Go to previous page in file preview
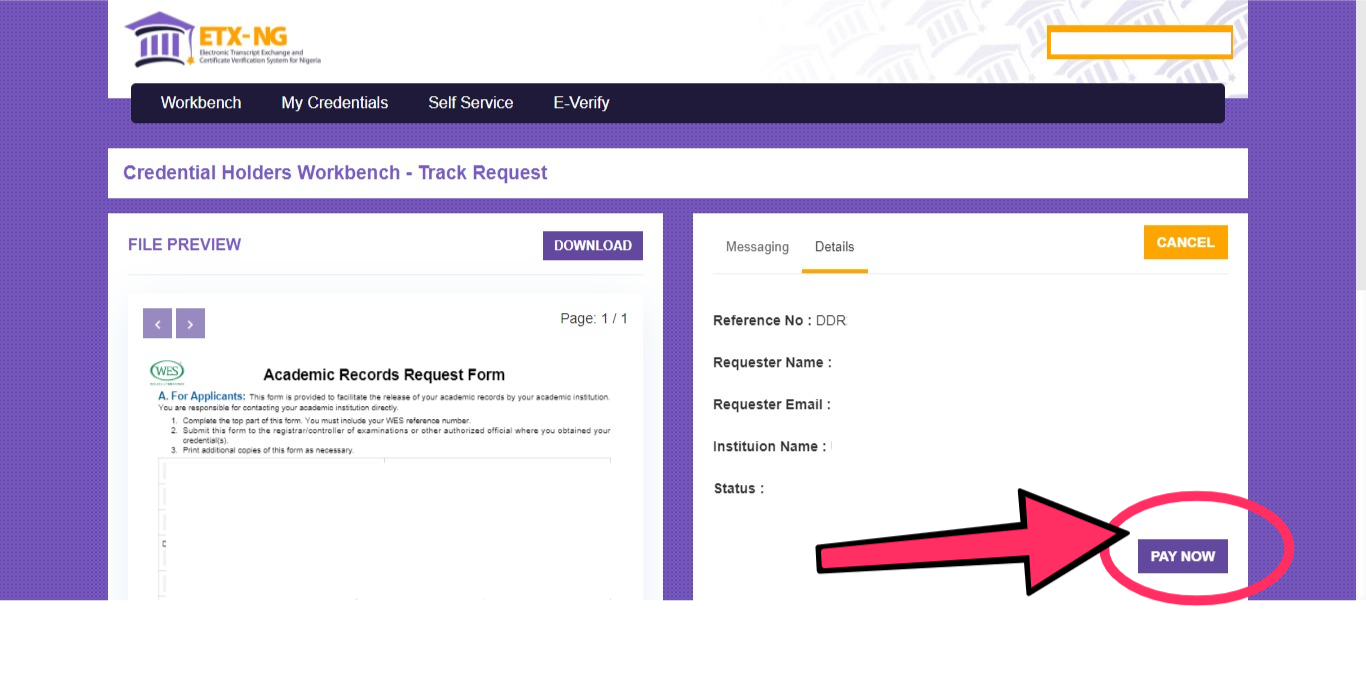The image size is (1366, 689). tap(158, 323)
